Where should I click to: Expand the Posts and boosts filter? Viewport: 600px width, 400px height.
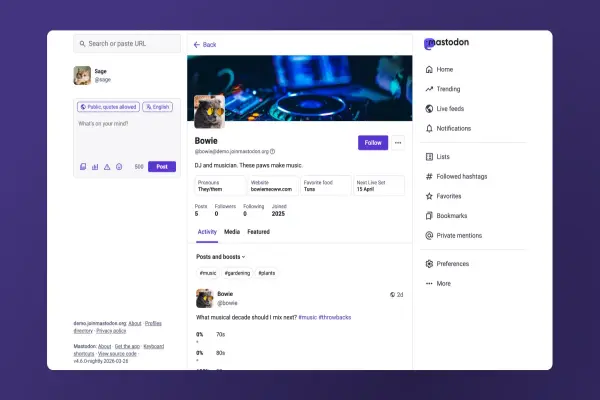pyautogui.click(x=220, y=257)
